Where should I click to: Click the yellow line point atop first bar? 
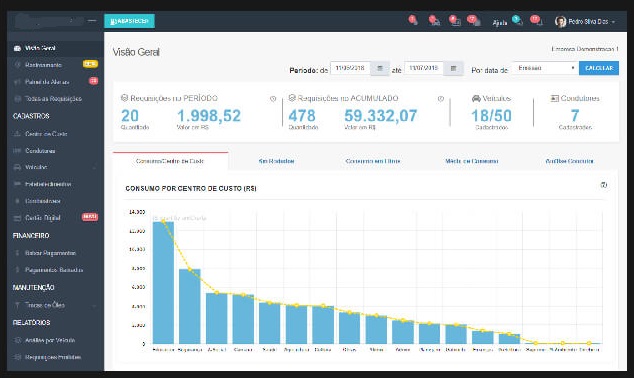tap(163, 222)
